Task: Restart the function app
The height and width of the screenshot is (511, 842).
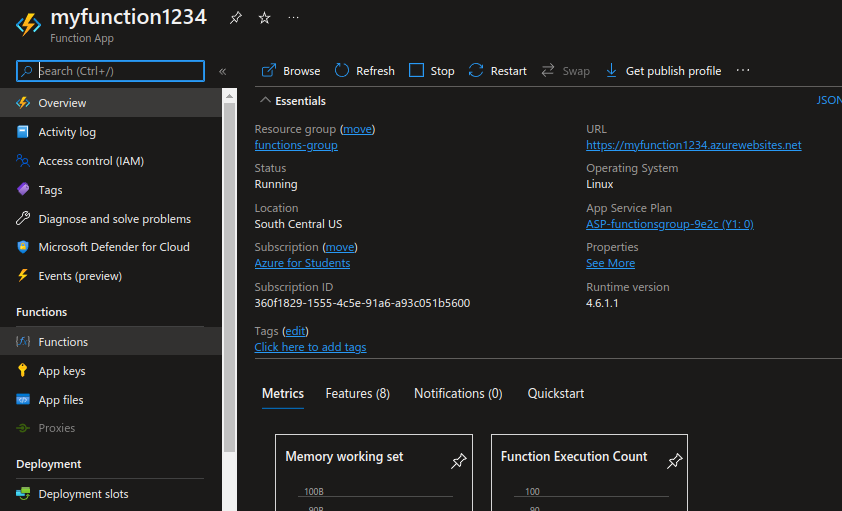Action: click(x=497, y=71)
